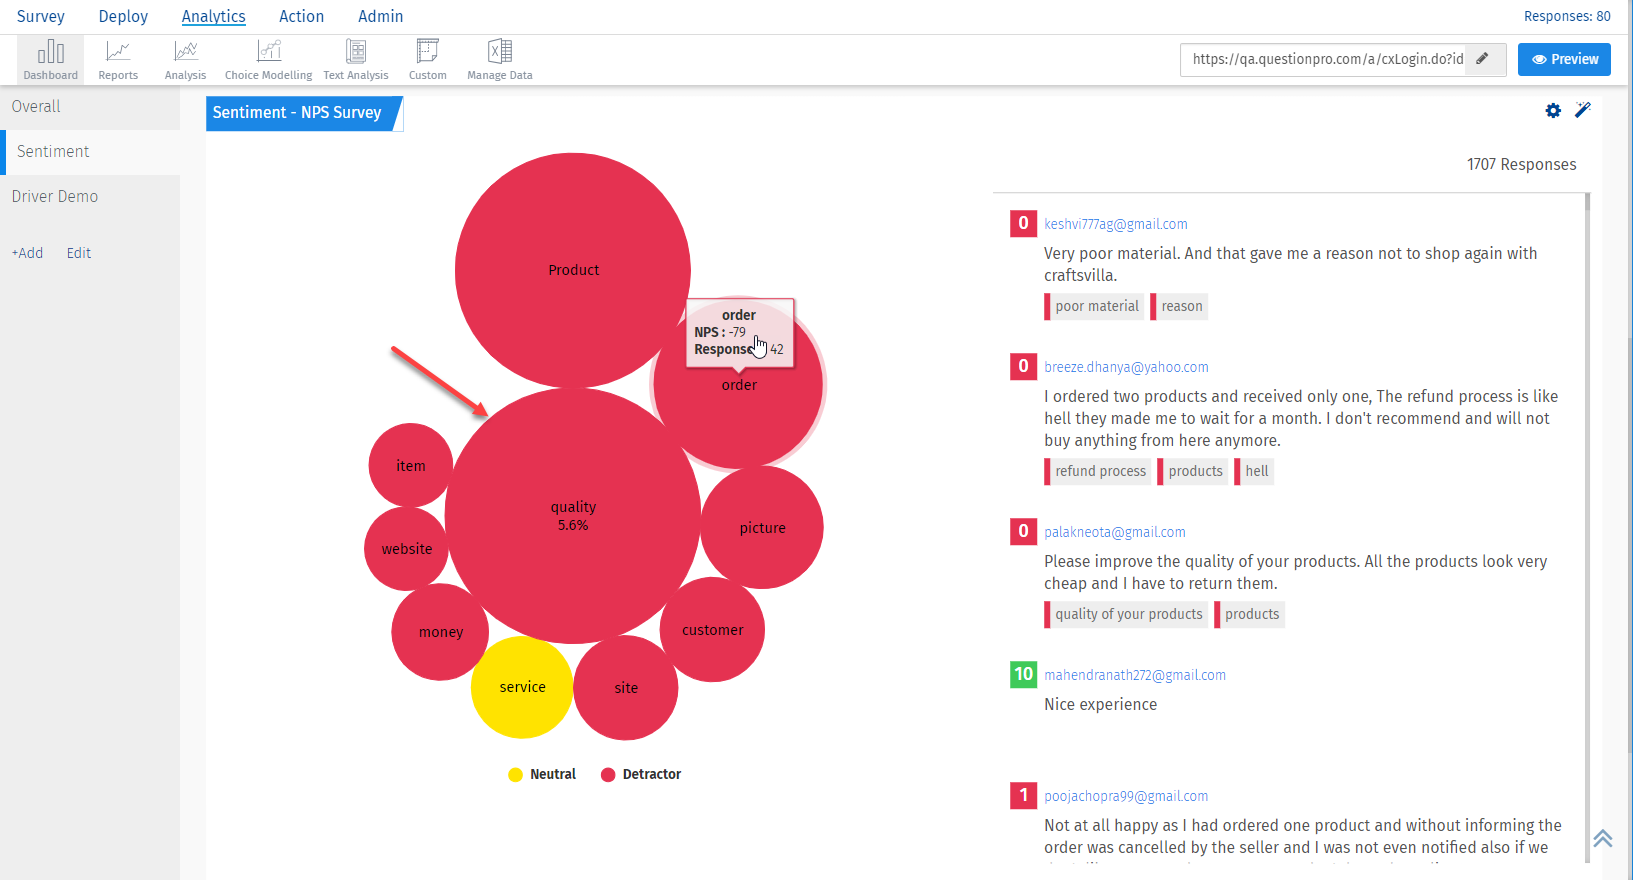Click the 'poor material' tag
1633x880 pixels.
point(1094,306)
